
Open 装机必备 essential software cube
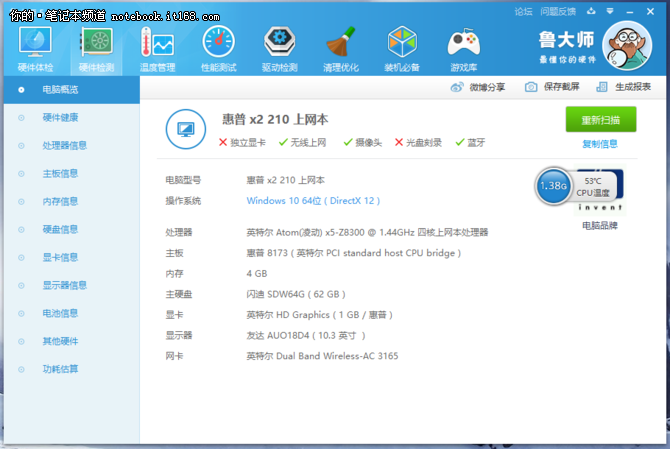[x=402, y=49]
